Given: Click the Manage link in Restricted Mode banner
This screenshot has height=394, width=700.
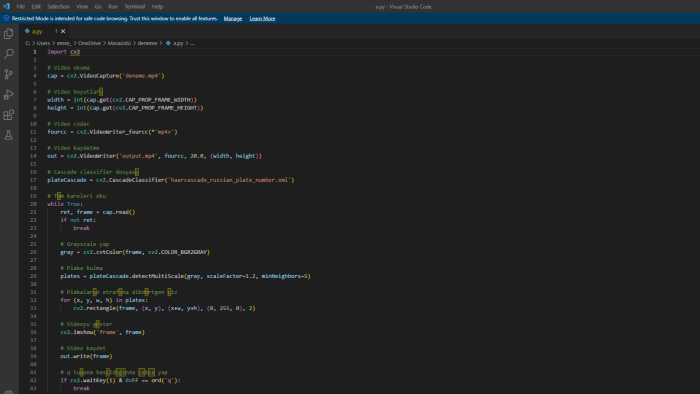Looking at the screenshot, I should coord(233,18).
